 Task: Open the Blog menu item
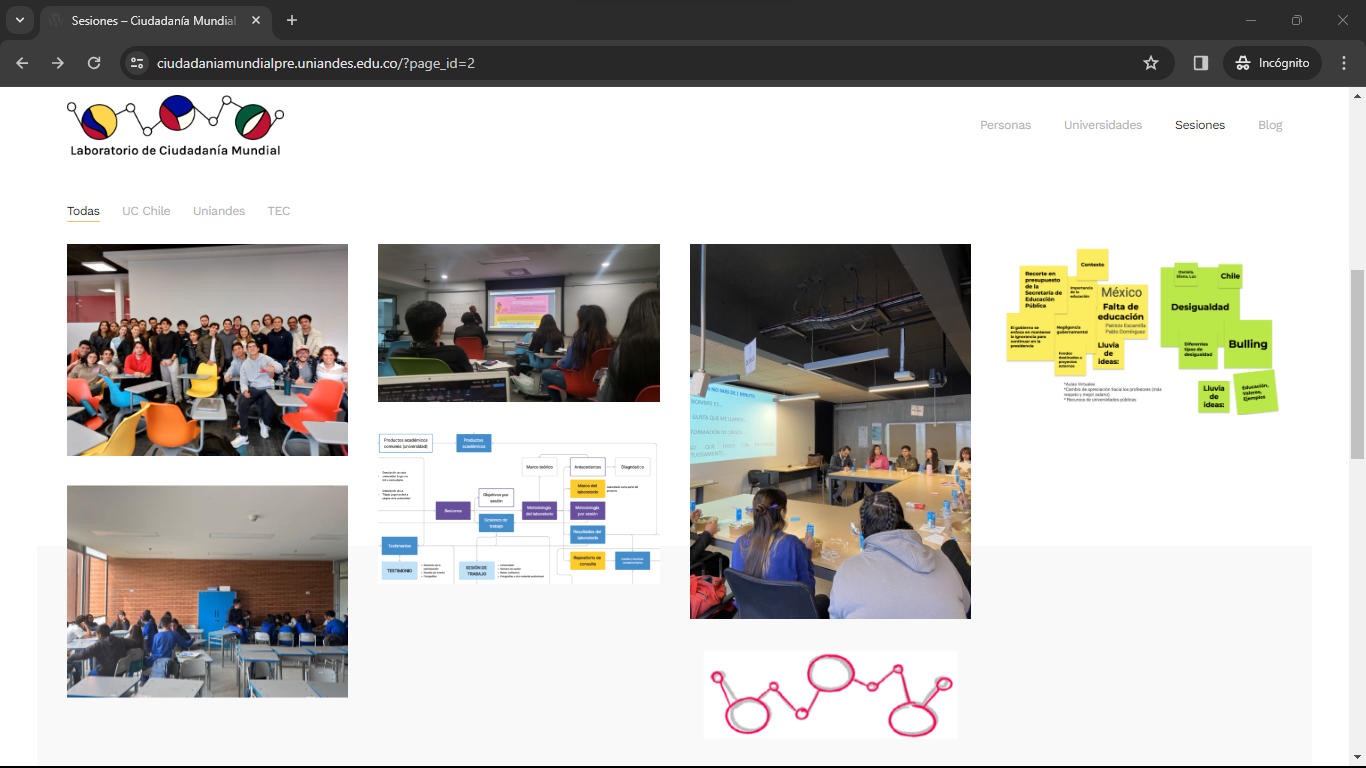click(x=1270, y=125)
